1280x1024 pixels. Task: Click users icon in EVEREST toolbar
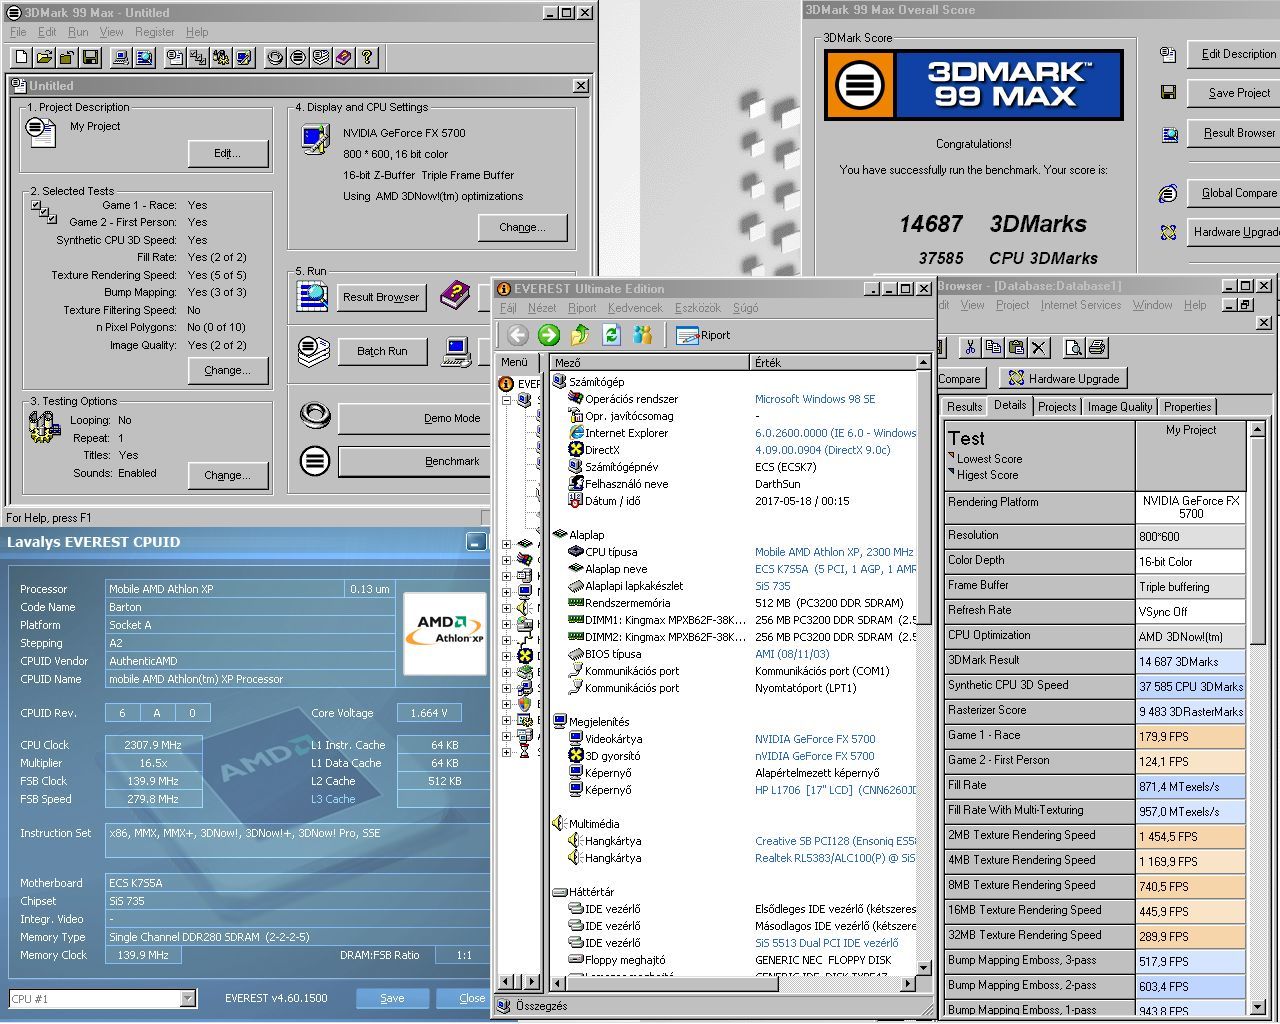642,335
